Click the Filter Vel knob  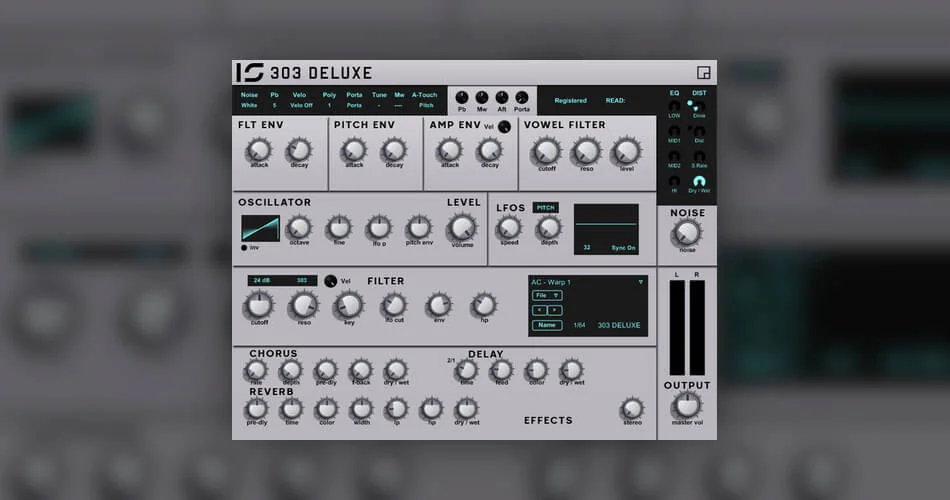click(330, 281)
